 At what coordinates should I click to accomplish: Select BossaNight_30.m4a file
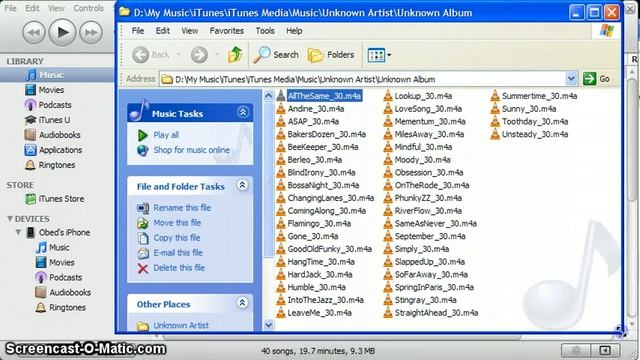click(323, 185)
